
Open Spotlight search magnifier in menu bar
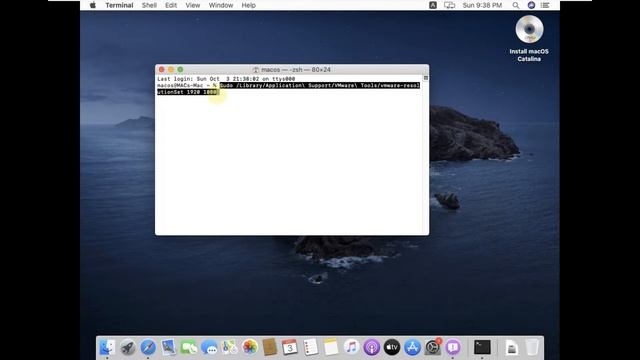coord(516,5)
